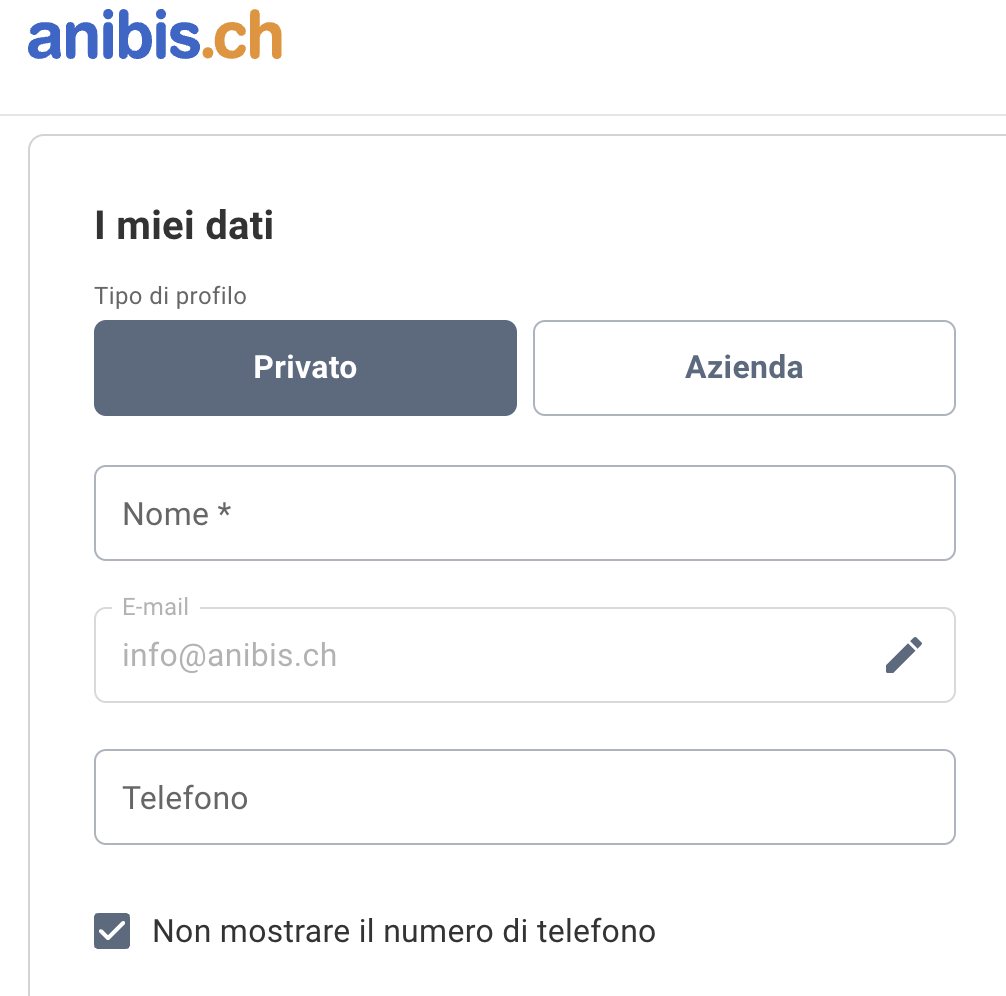
Task: Untick the hide phone number checkbox
Action: click(x=112, y=931)
